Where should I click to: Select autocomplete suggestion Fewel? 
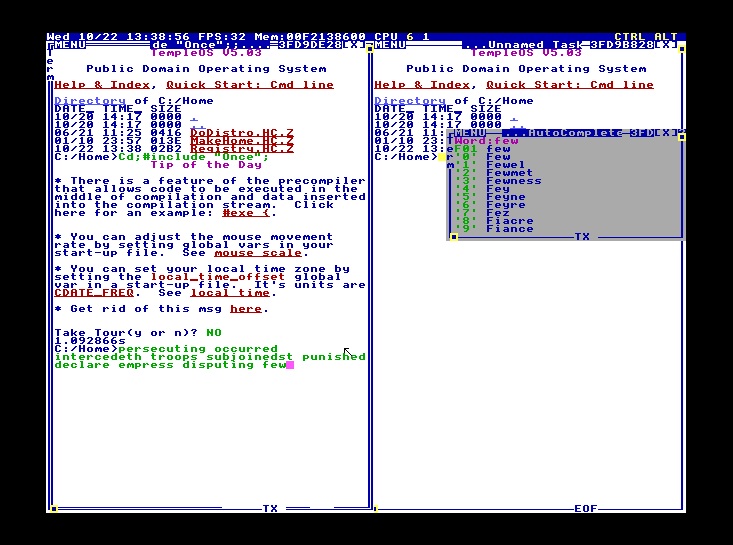(x=490, y=165)
